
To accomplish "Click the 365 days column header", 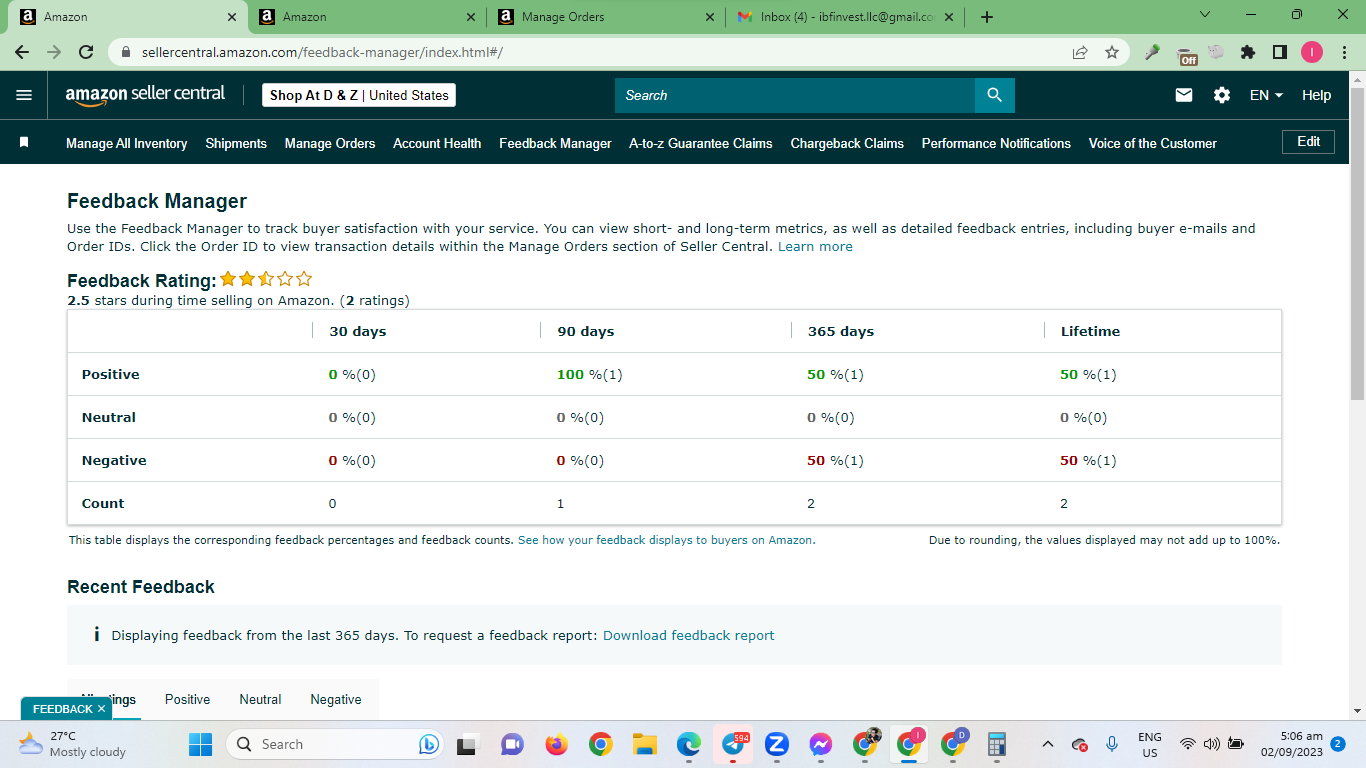I will (x=841, y=331).
